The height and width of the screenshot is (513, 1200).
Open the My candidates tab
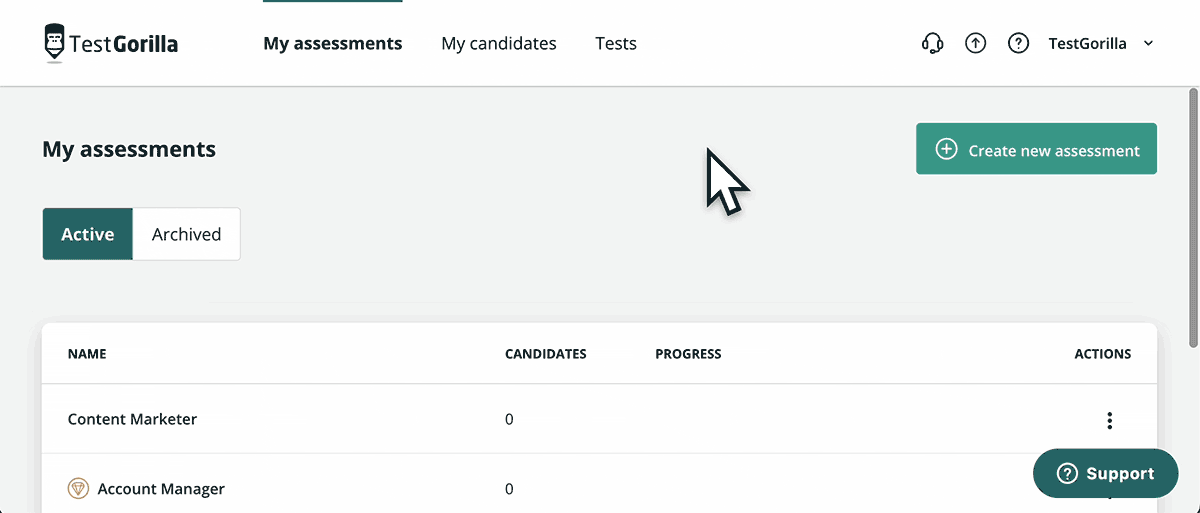499,43
